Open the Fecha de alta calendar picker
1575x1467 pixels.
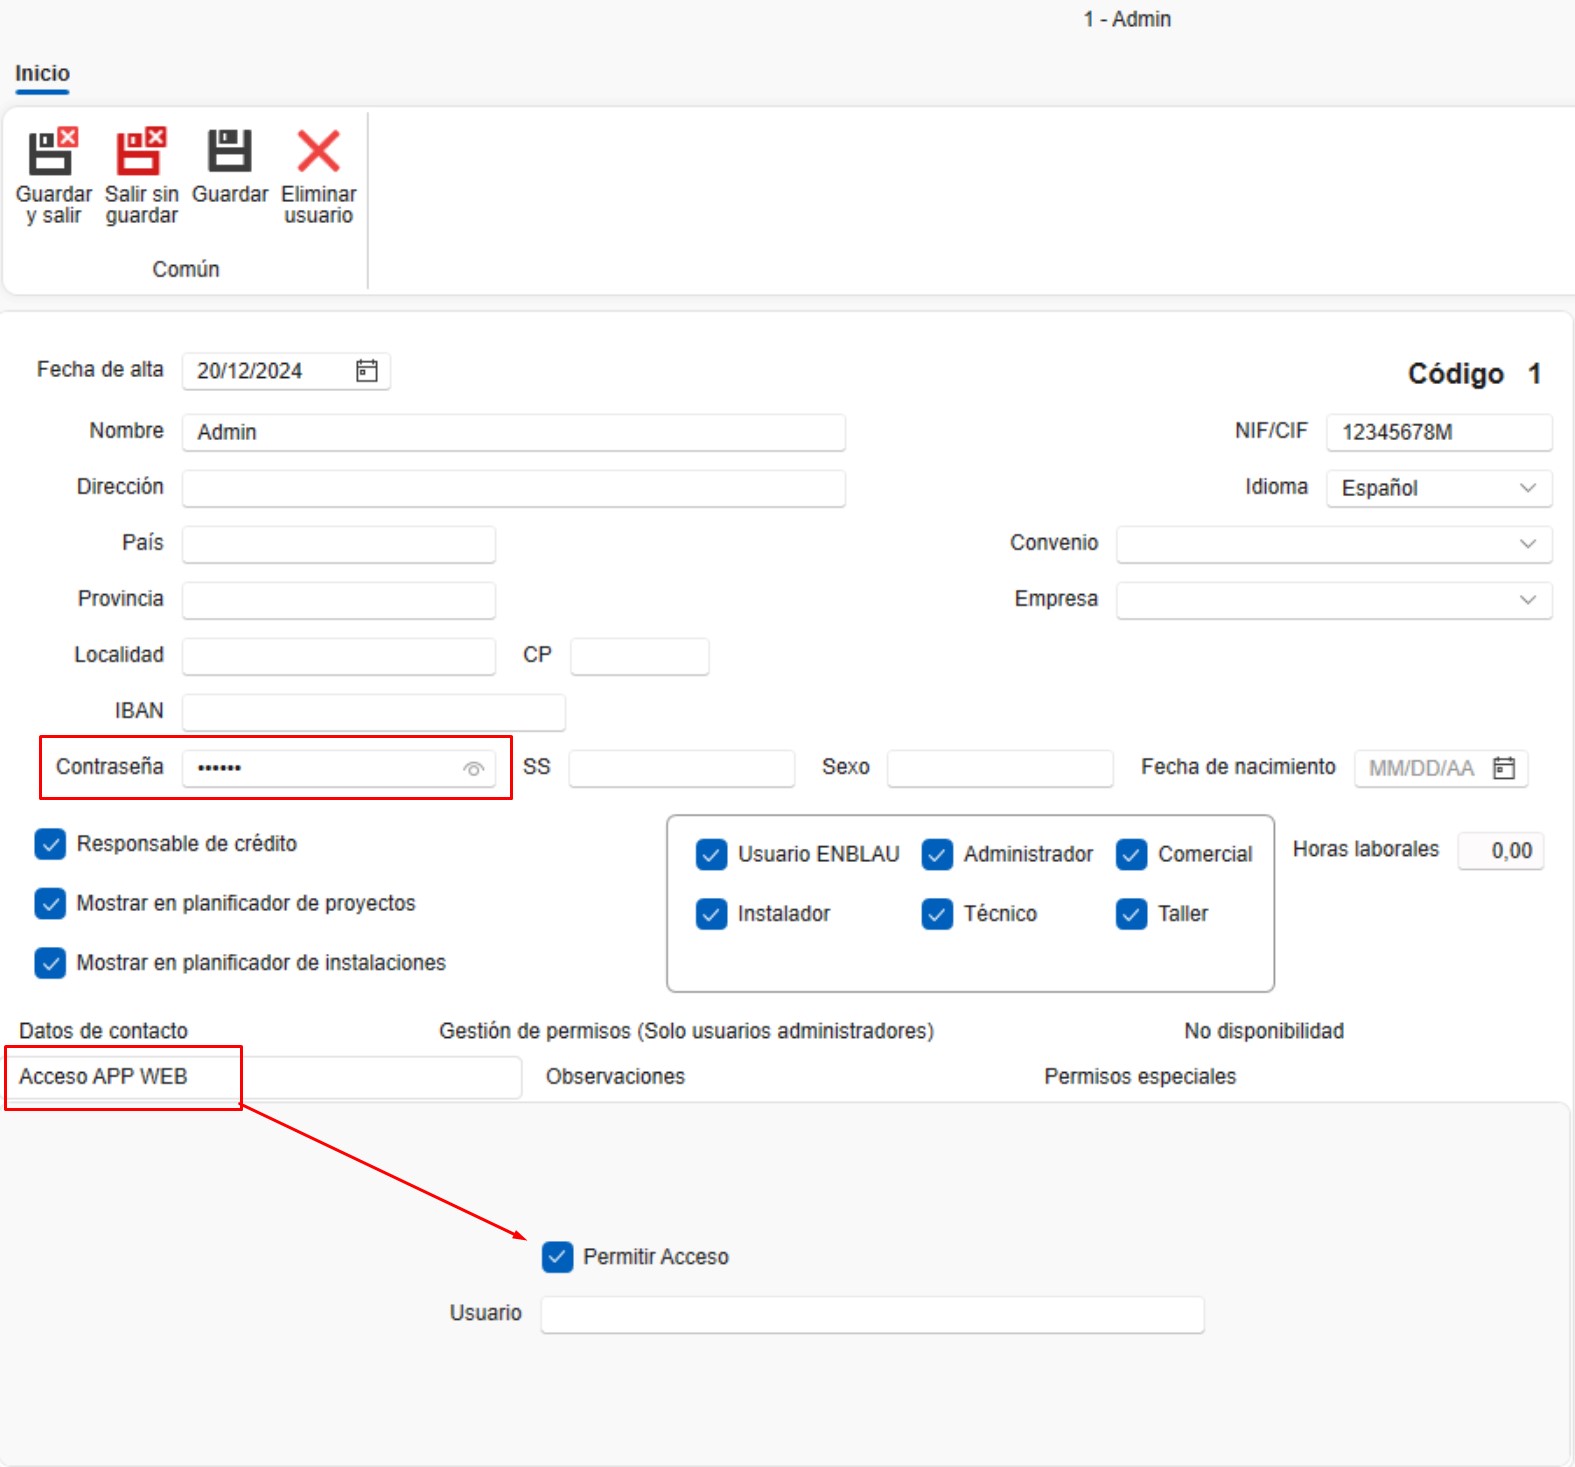click(x=367, y=371)
